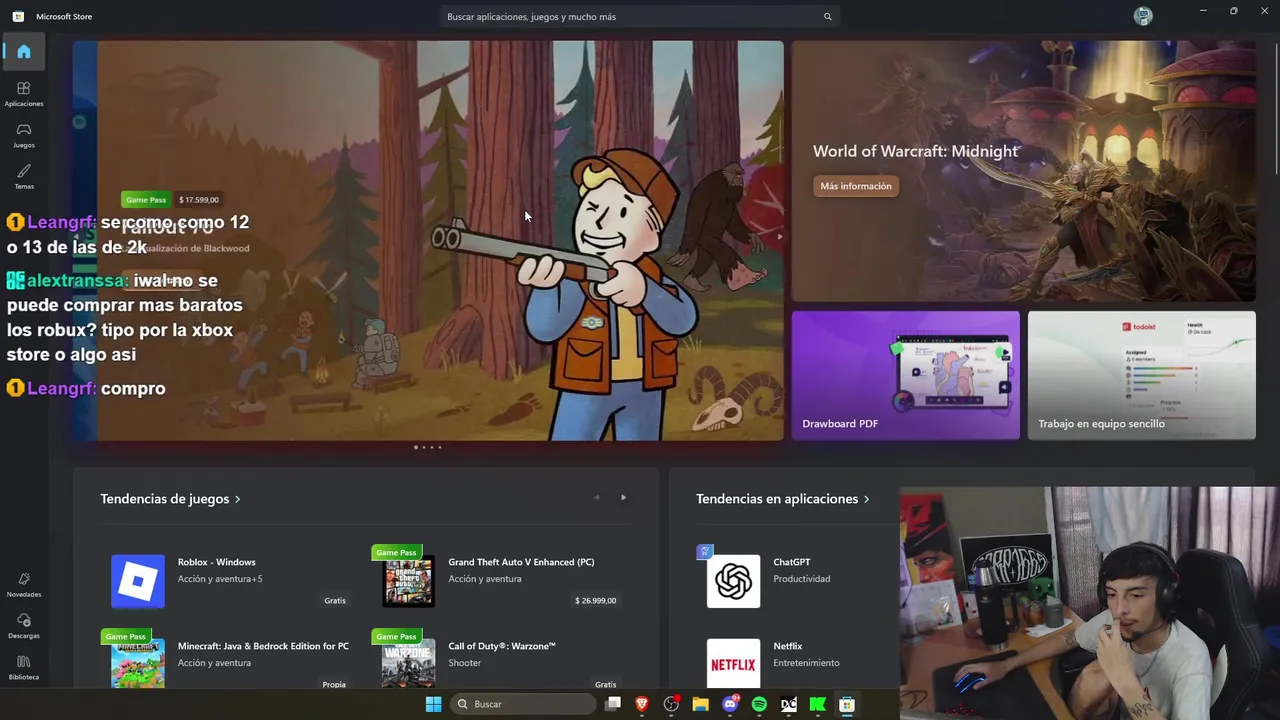
Task: Open File Explorer from taskbar
Action: [700, 704]
